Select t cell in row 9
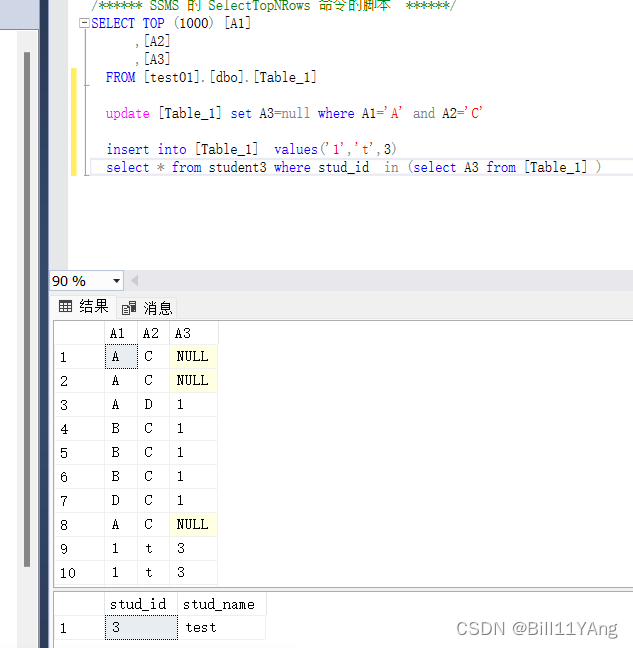Screen dimensions: 633x648 (x=153, y=548)
